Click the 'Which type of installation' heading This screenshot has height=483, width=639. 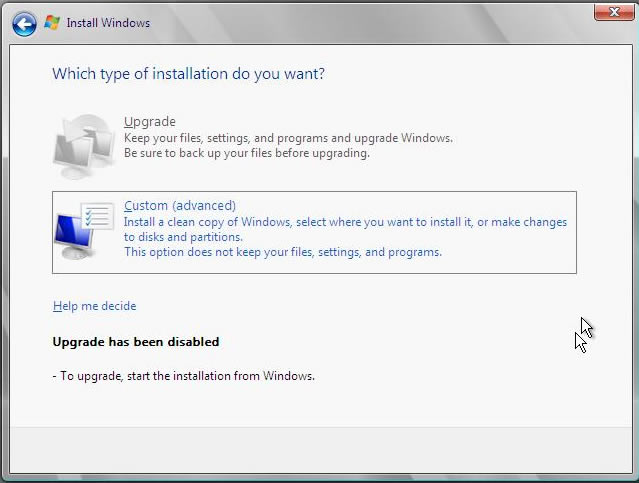click(188, 74)
